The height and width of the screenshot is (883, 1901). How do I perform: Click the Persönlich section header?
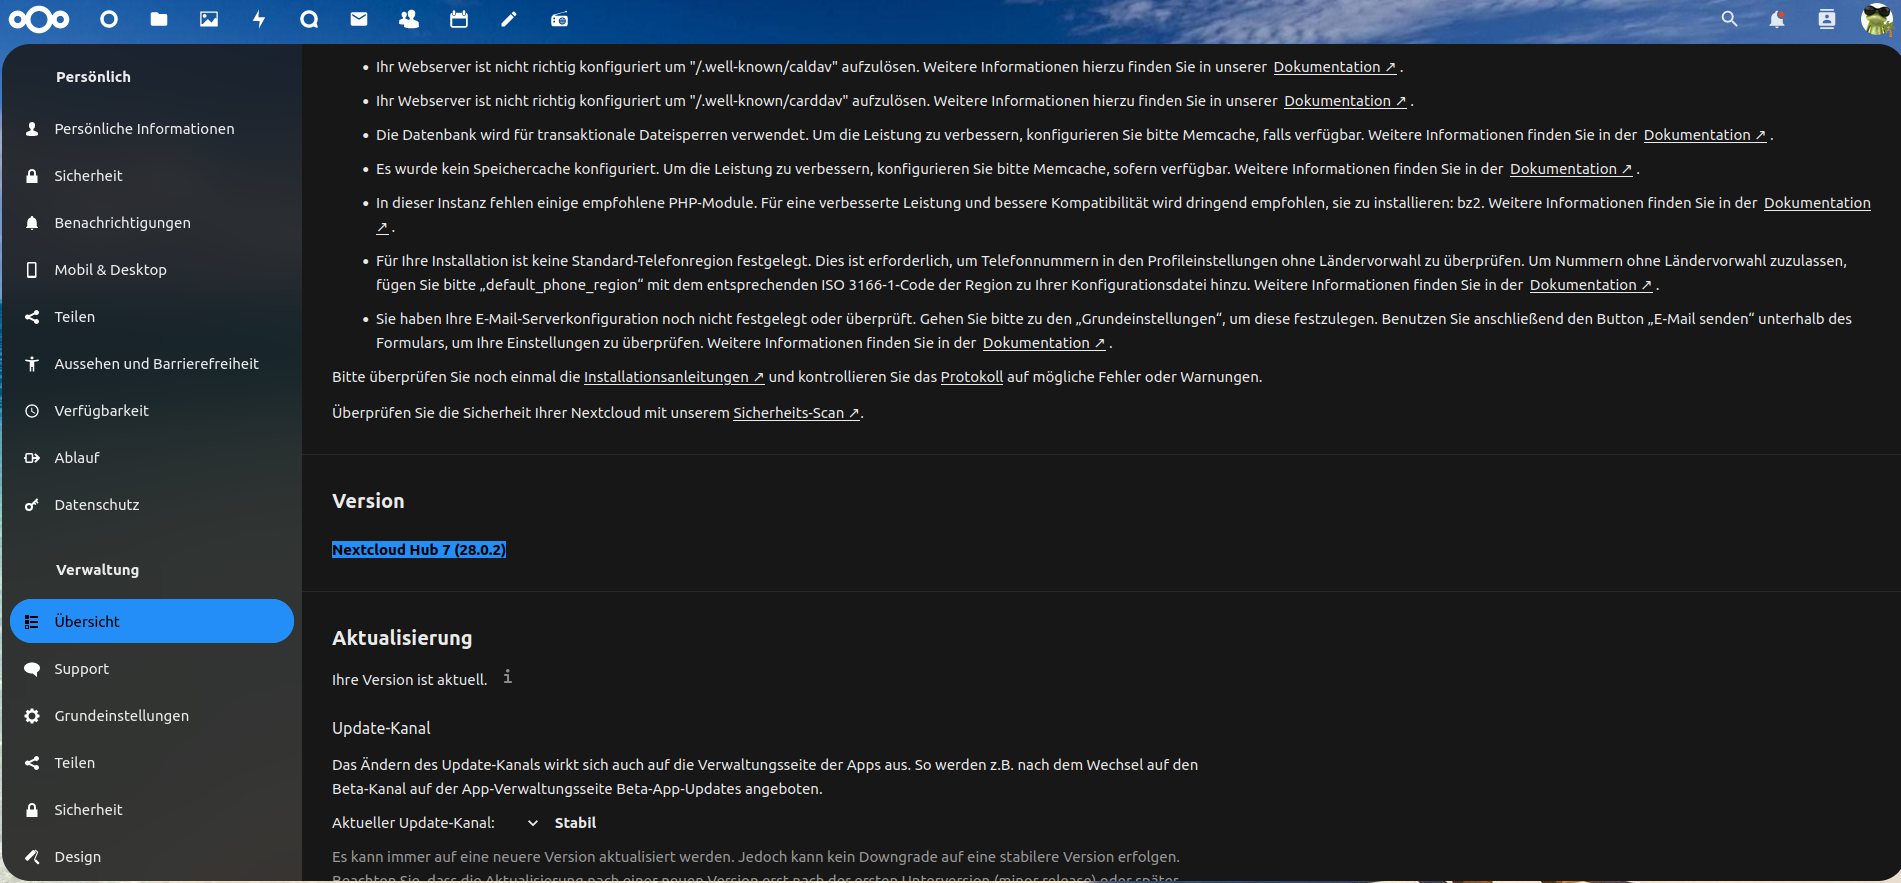click(x=93, y=77)
